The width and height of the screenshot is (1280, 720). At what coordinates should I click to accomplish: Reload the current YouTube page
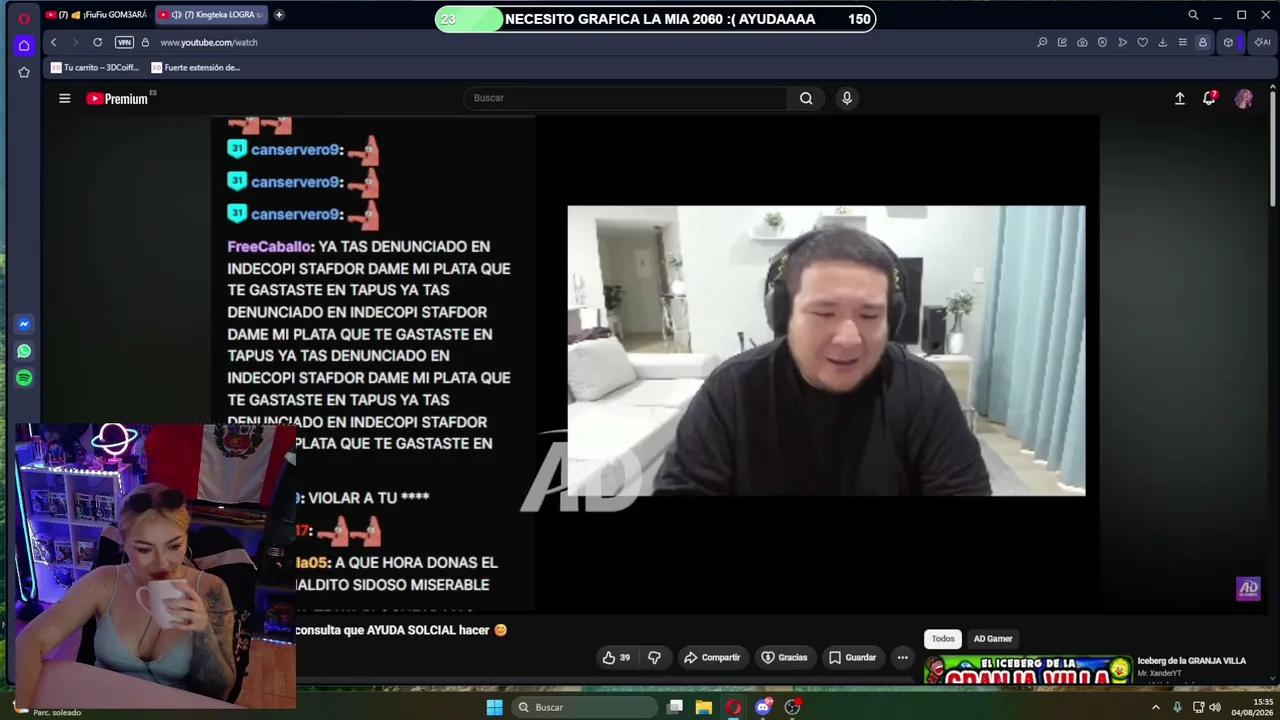tap(97, 42)
